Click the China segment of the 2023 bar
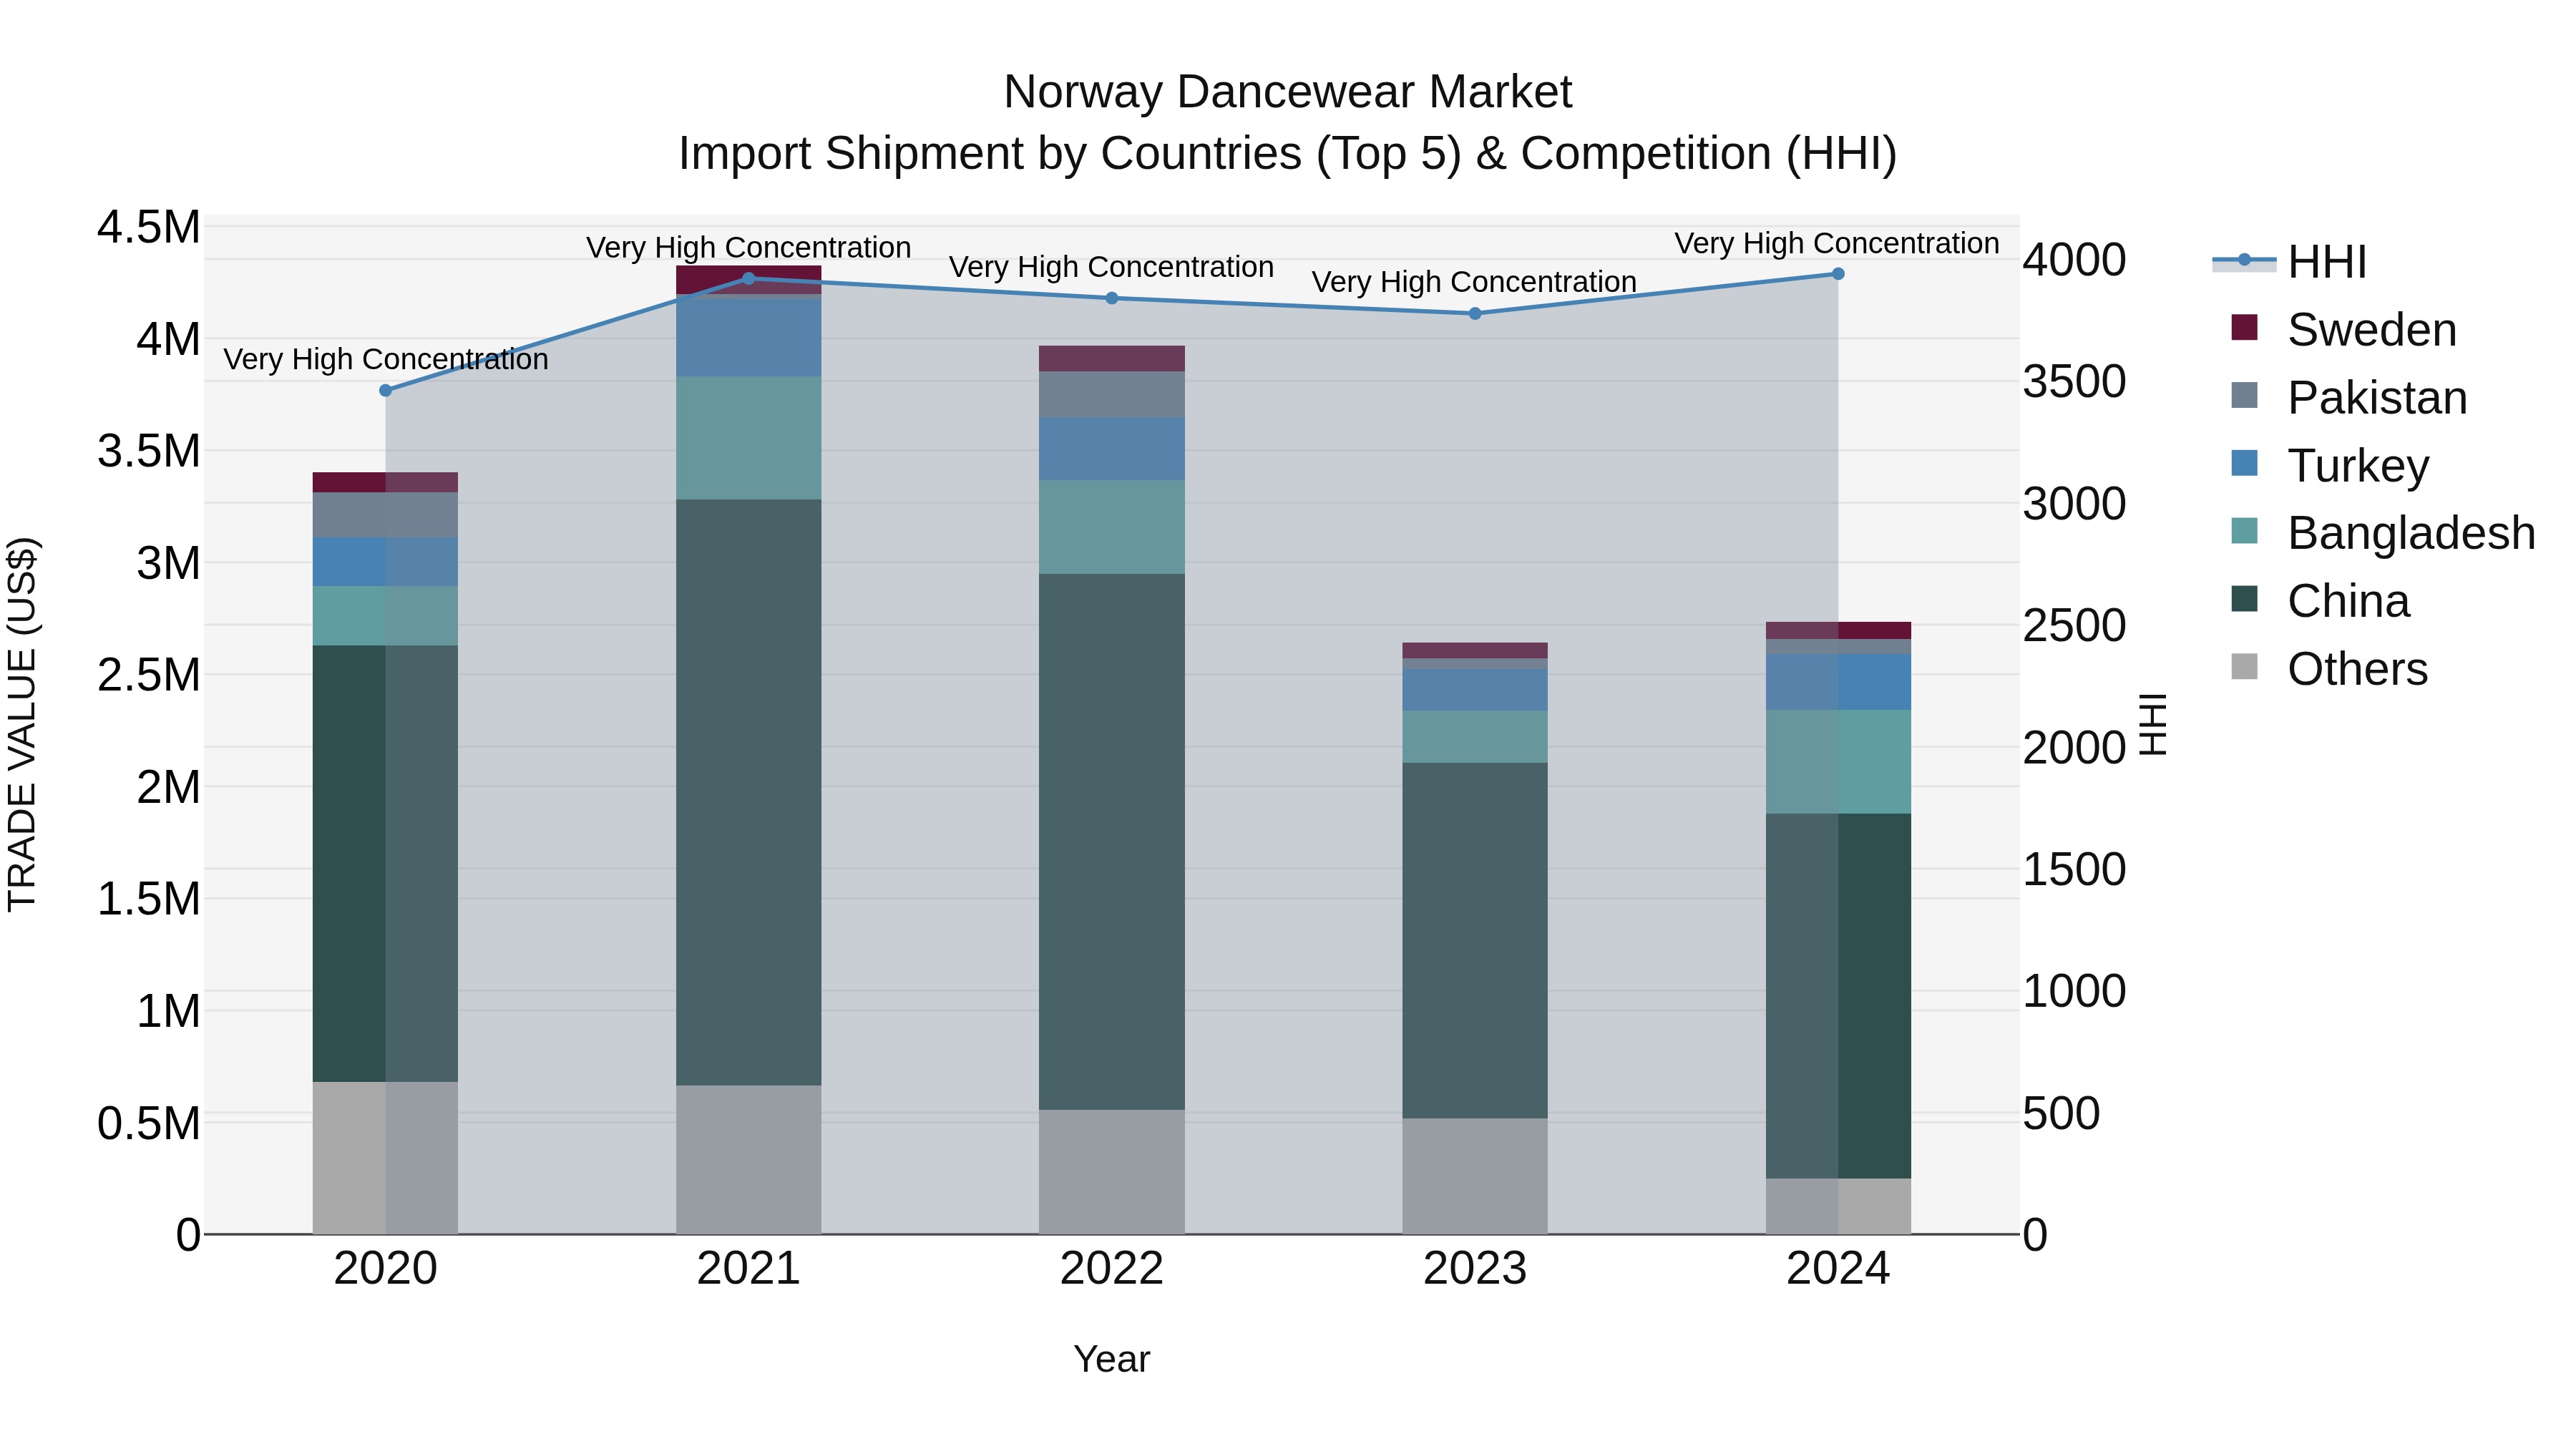The height and width of the screenshot is (1449, 2576). coord(1475,941)
